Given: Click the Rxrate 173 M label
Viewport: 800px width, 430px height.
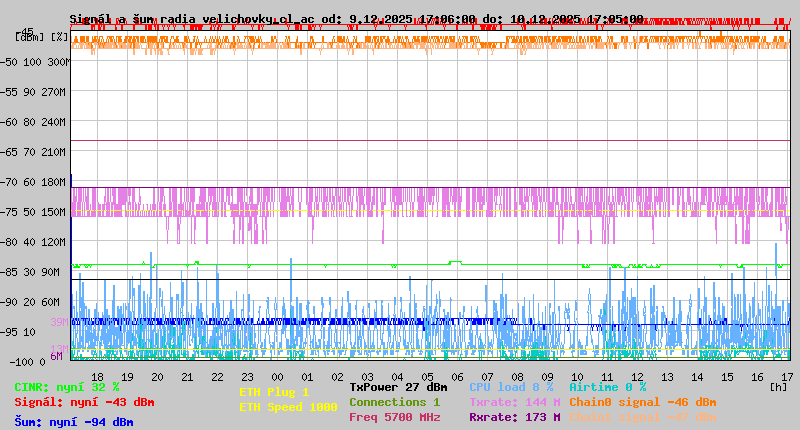Looking at the screenshot, I should tap(514, 417).
